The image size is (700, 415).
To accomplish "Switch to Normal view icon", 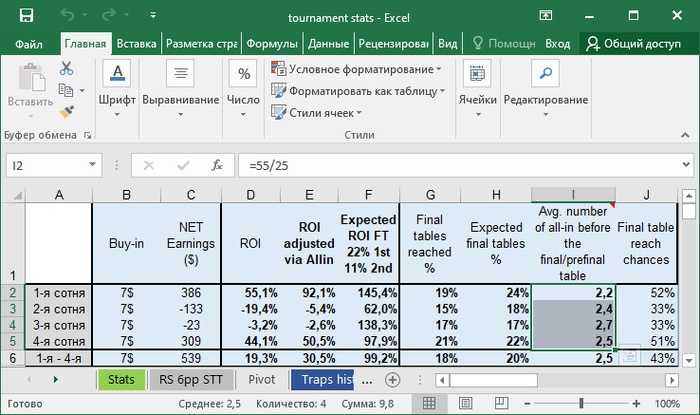I will click(429, 403).
